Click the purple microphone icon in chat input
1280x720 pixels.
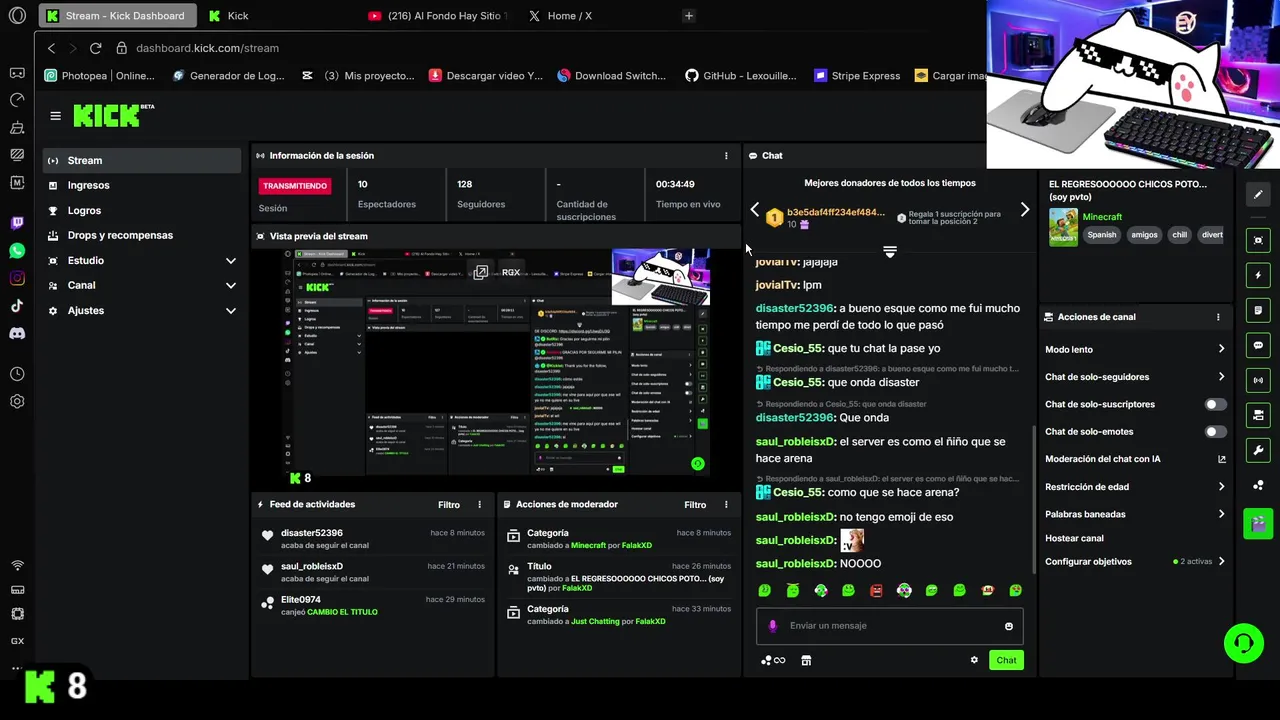click(772, 626)
